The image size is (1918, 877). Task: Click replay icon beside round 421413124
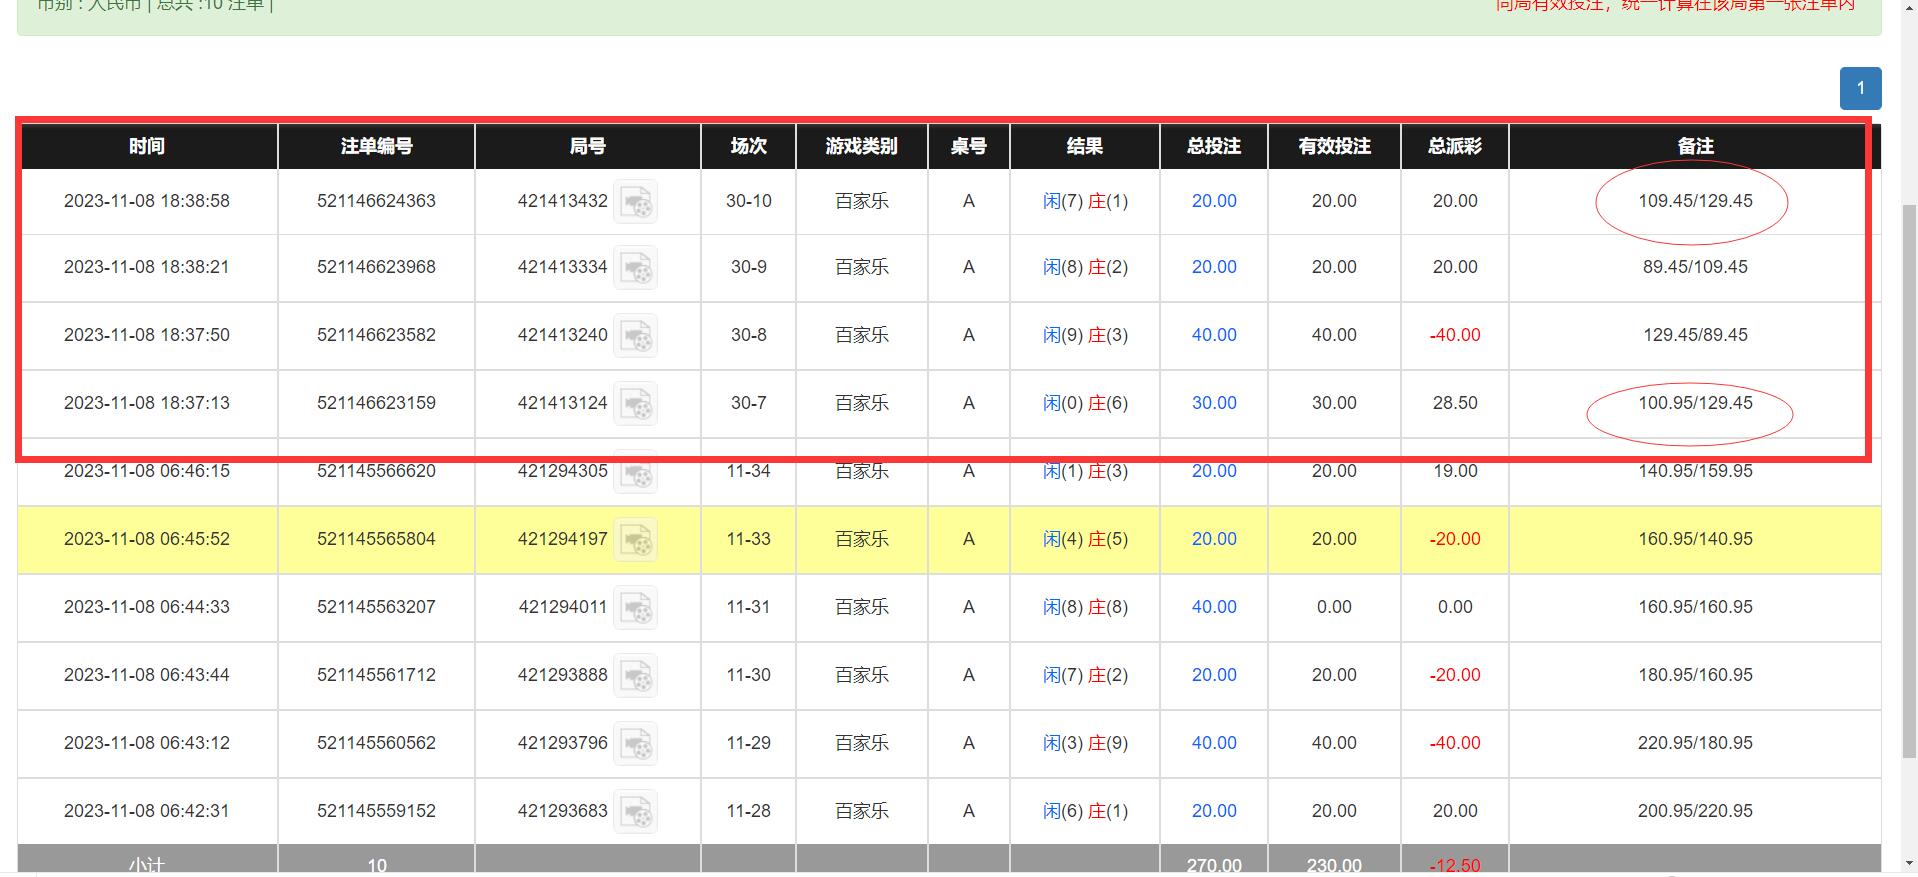click(635, 404)
